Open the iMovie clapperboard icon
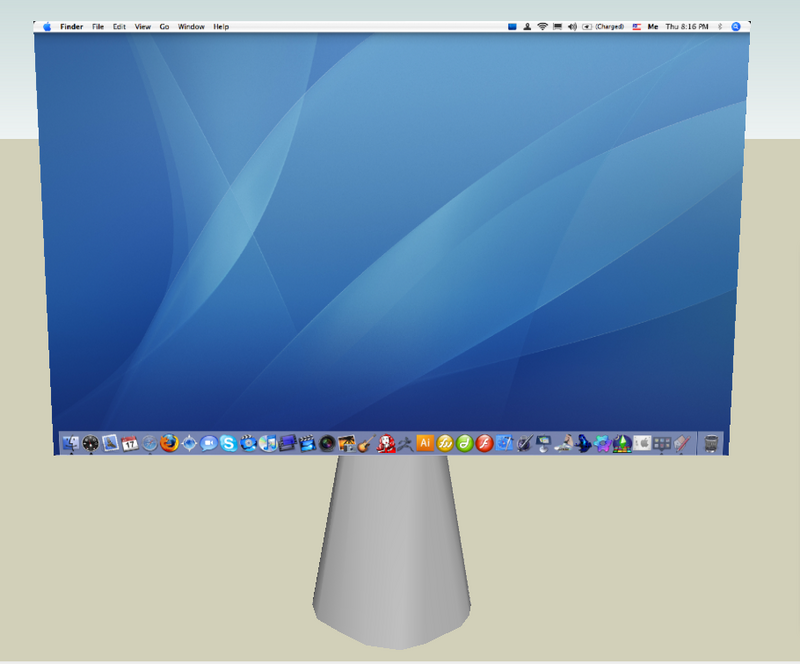This screenshot has height=664, width=800. pos(308,443)
